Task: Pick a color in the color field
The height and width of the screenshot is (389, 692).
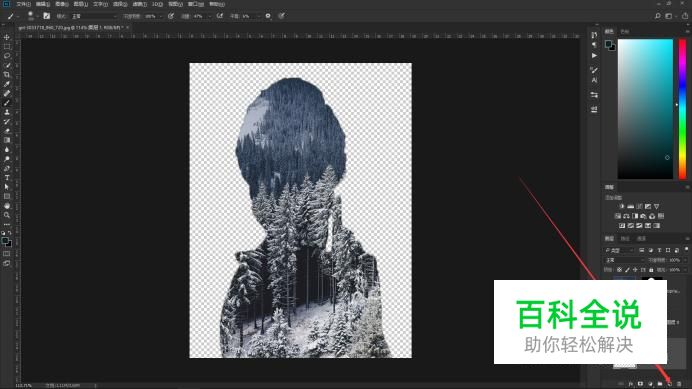Action: coord(645,109)
